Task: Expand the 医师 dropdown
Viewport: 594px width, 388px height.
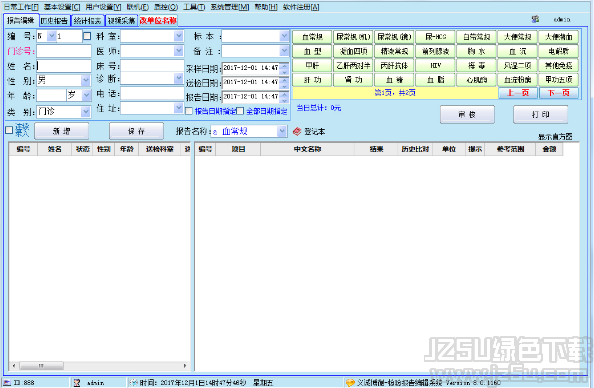Action: point(179,51)
